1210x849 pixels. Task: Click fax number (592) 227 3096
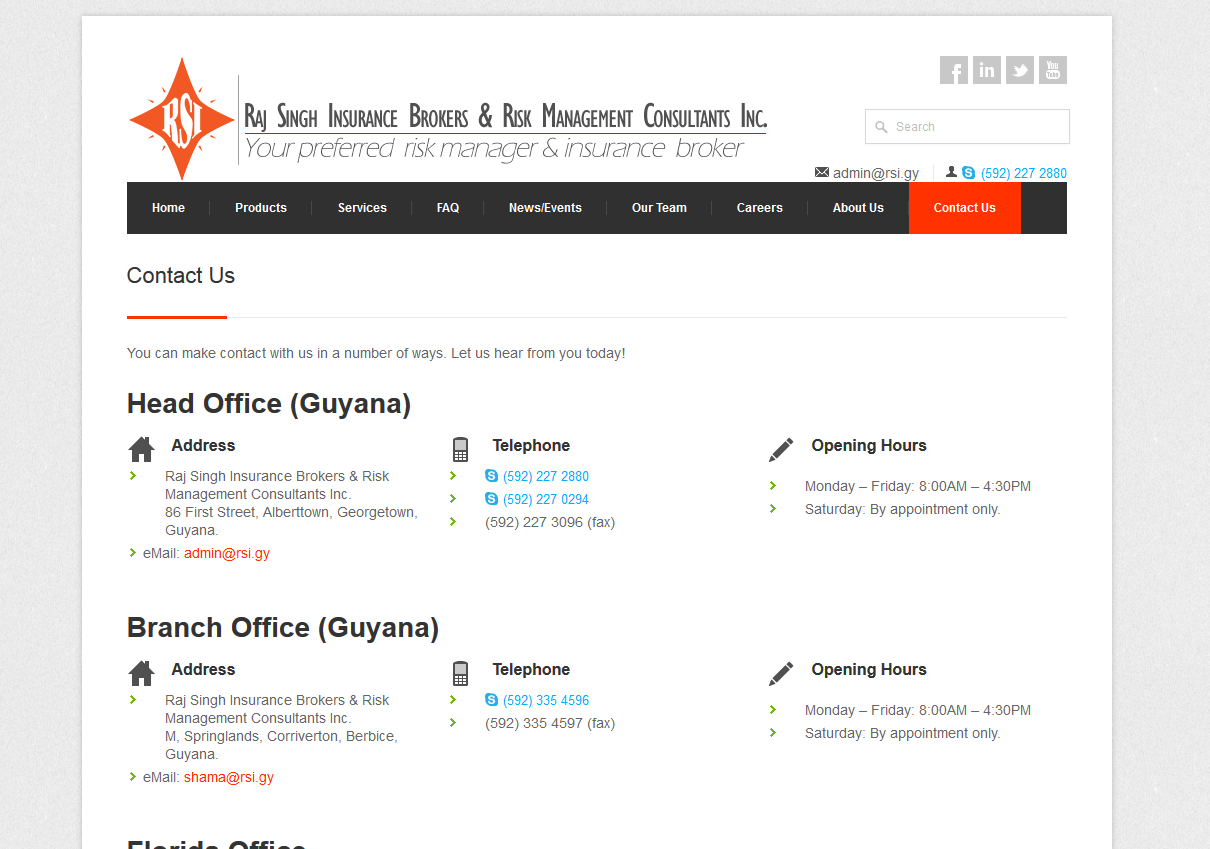click(550, 522)
